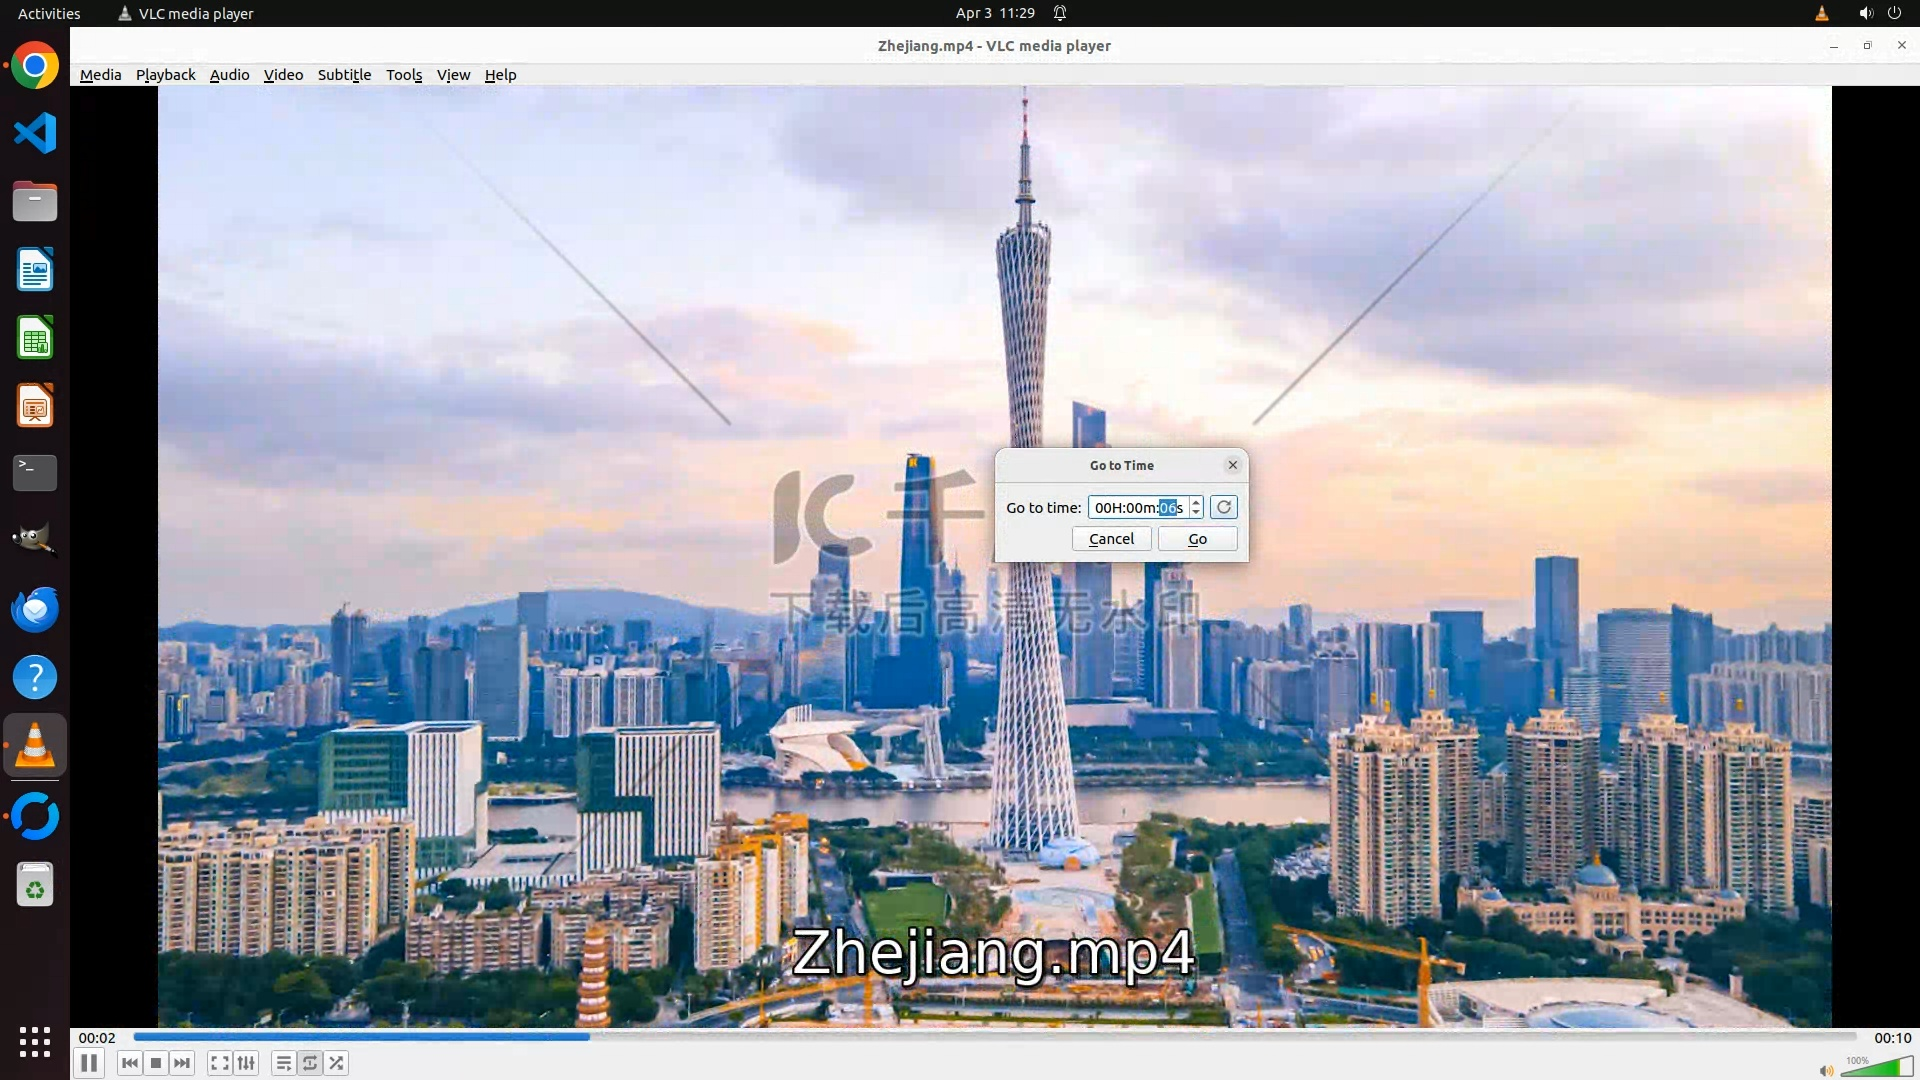Click the Go to time input field
This screenshot has width=1920, height=1080.
click(x=1137, y=508)
